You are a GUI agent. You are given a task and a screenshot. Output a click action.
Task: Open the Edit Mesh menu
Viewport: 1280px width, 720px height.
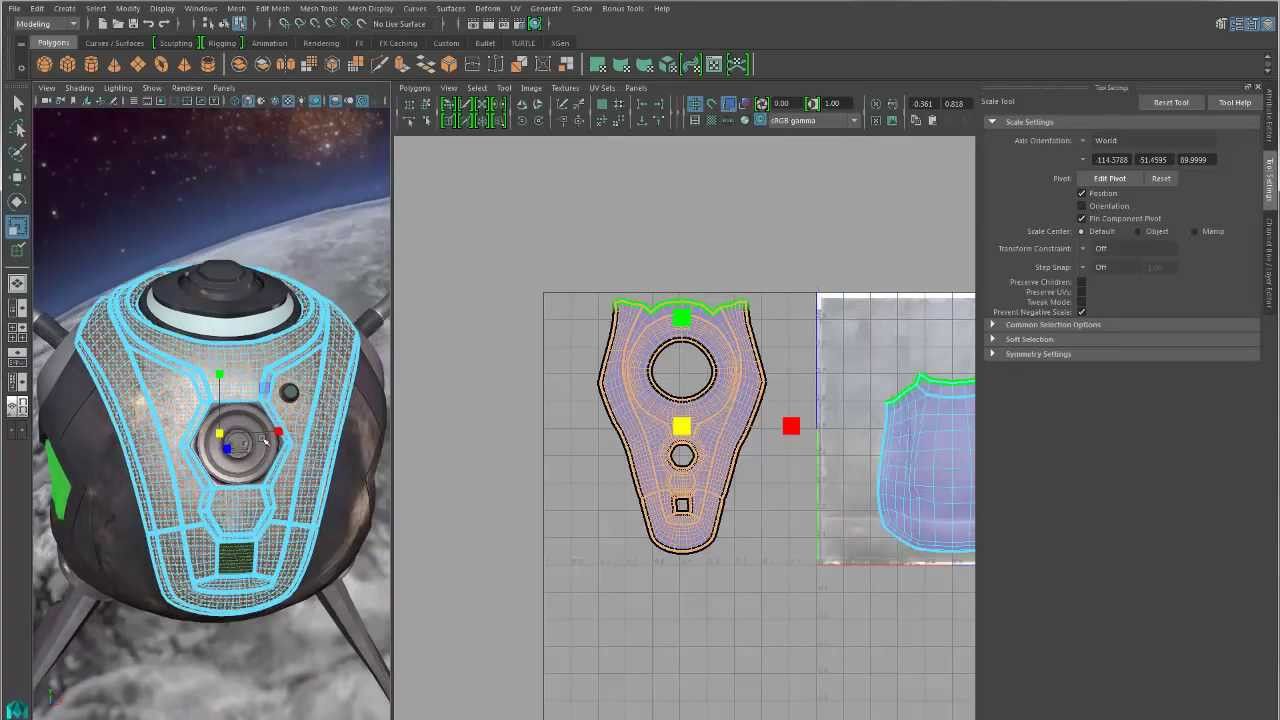pos(272,8)
